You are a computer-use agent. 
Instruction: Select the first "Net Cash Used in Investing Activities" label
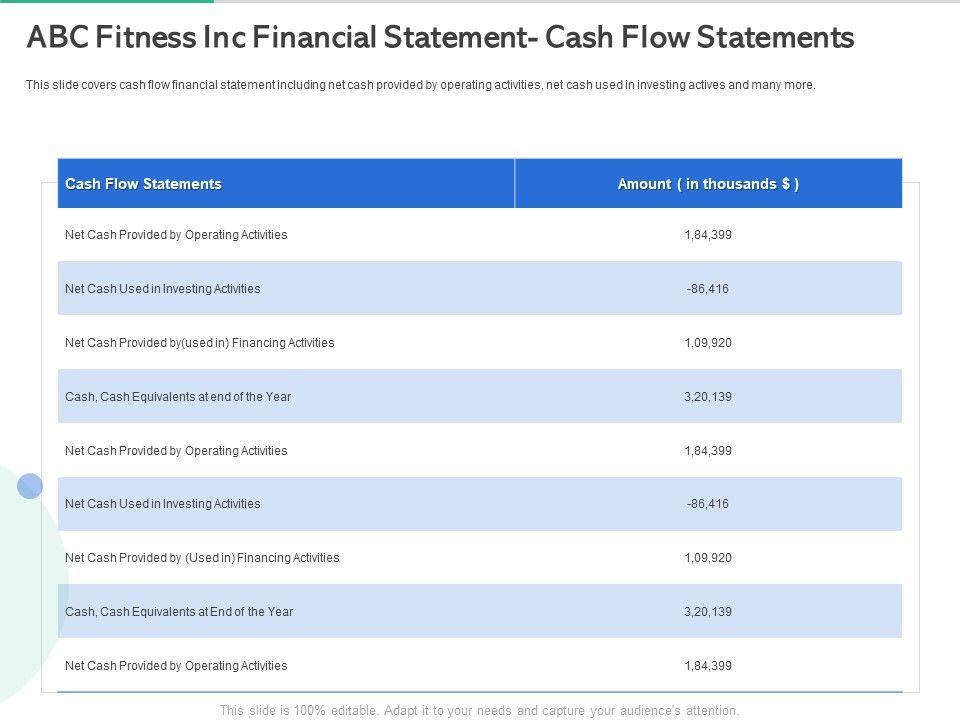(x=162, y=289)
